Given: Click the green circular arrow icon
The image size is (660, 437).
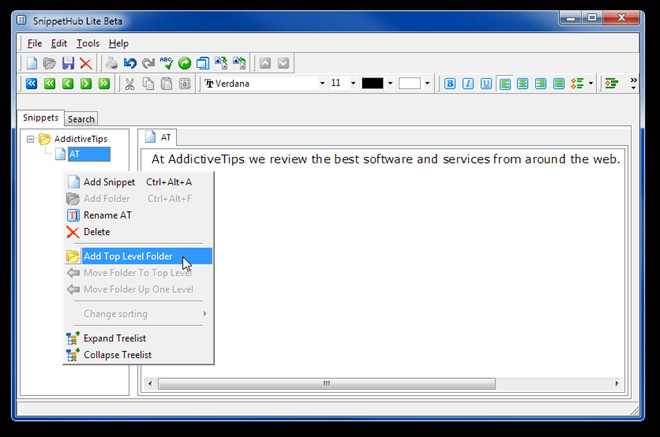Looking at the screenshot, I should tap(184, 63).
